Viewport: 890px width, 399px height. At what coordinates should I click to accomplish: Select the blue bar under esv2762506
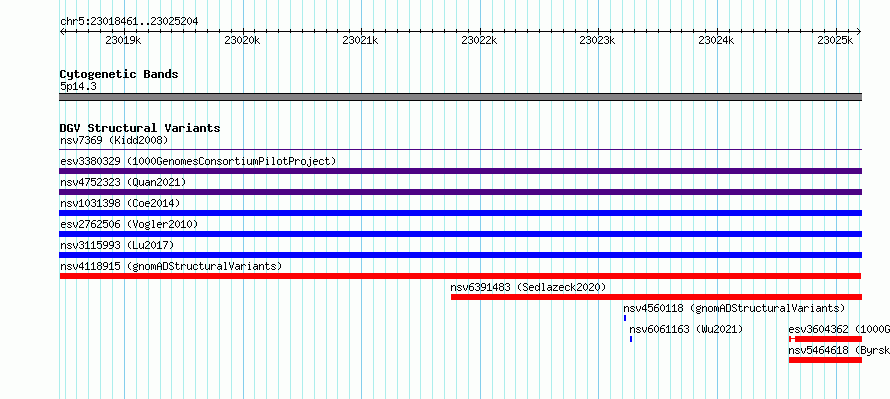[461, 234]
